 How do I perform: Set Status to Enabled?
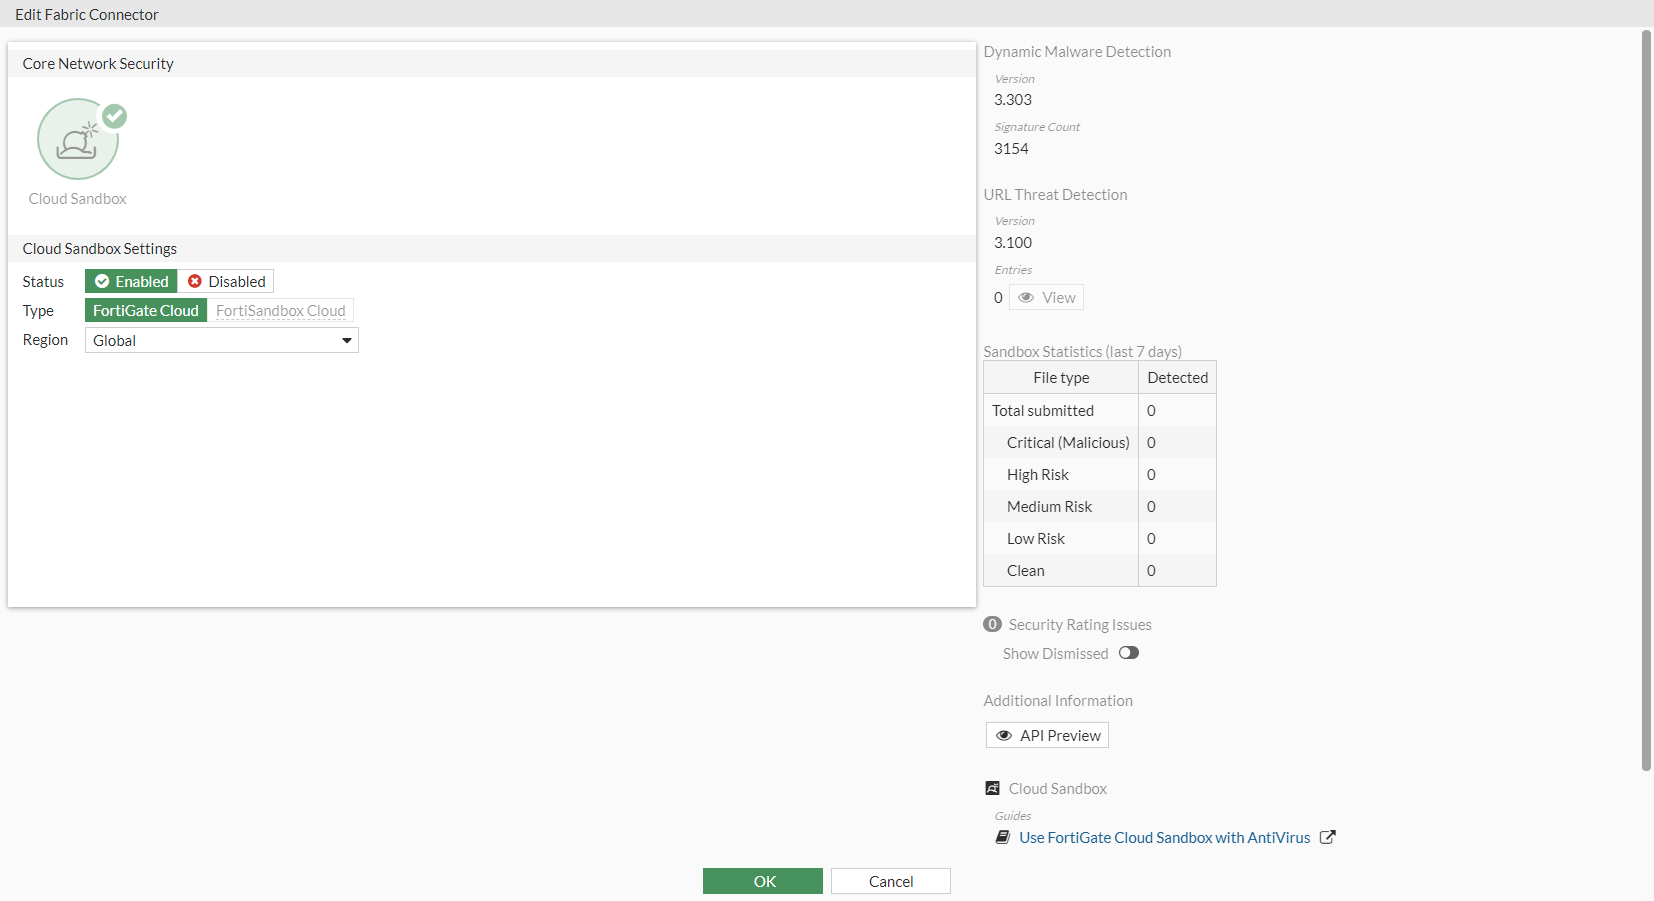pos(131,282)
